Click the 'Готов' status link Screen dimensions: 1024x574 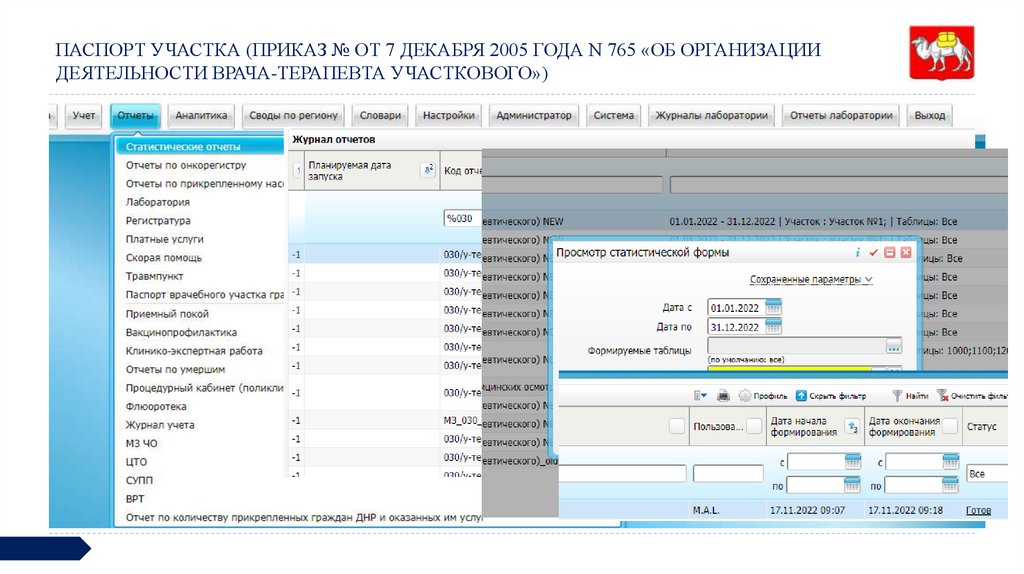[x=978, y=510]
